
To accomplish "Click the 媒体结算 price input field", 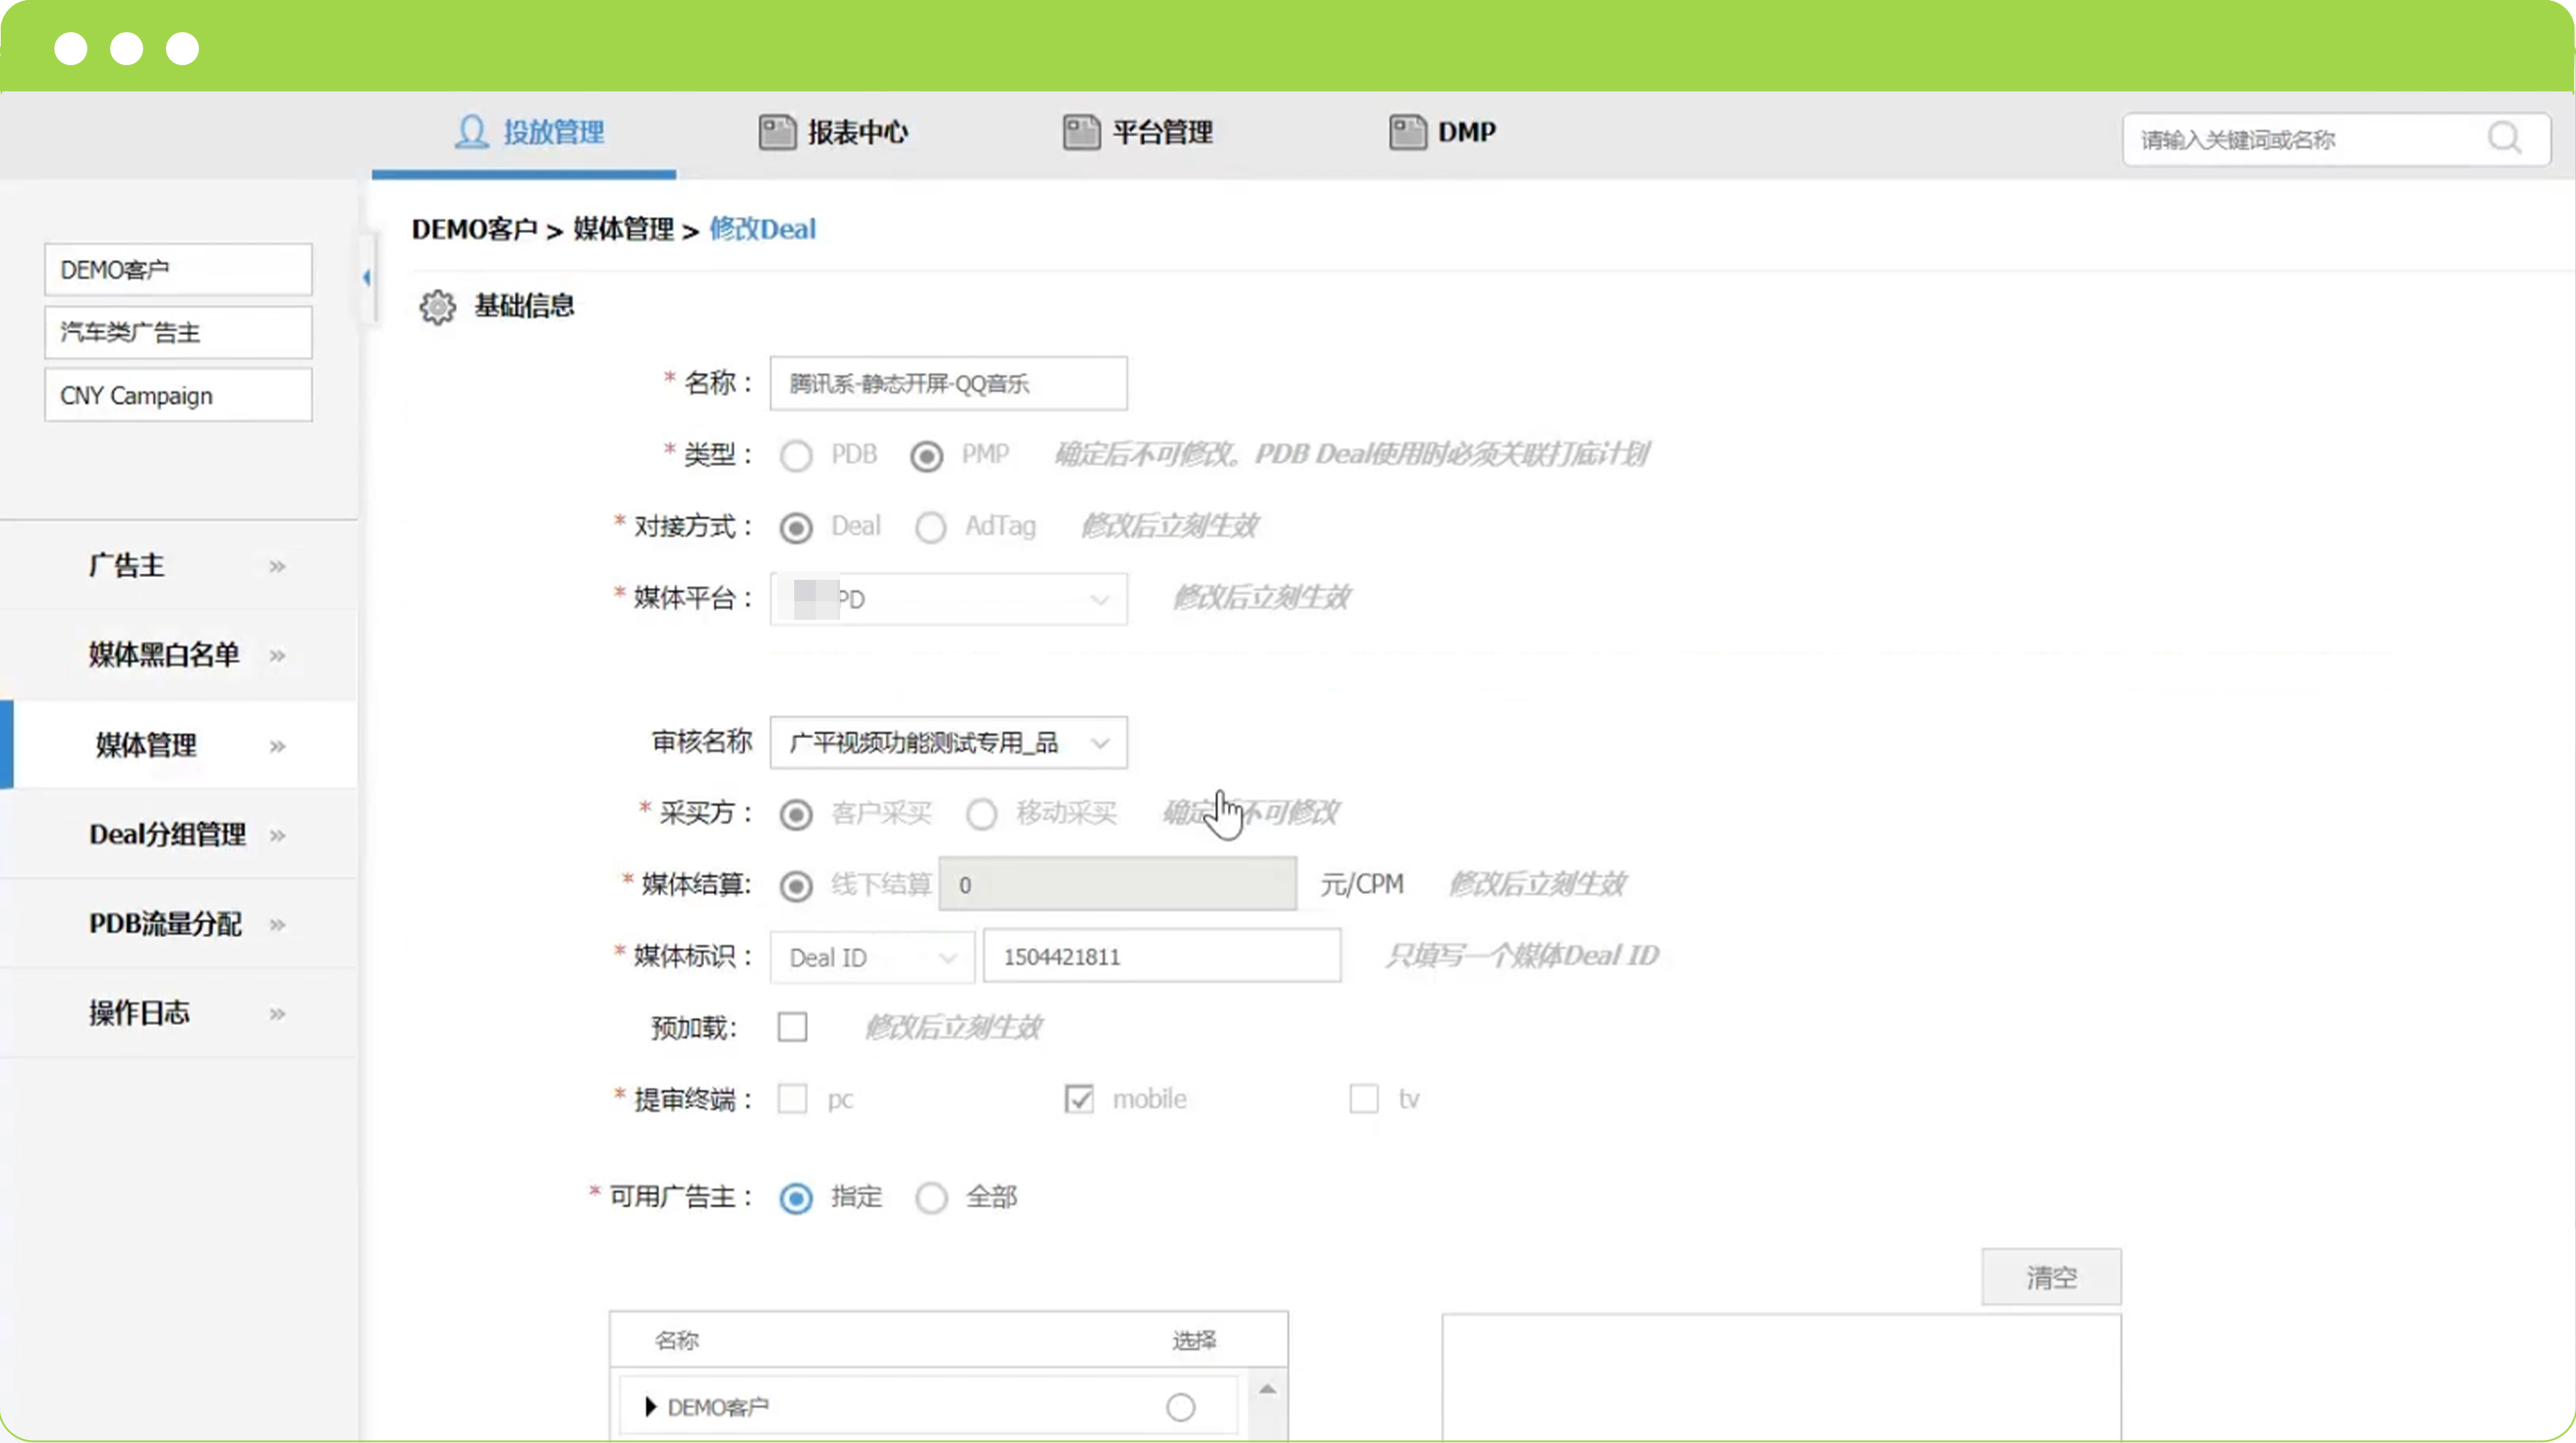I will pos(1117,884).
